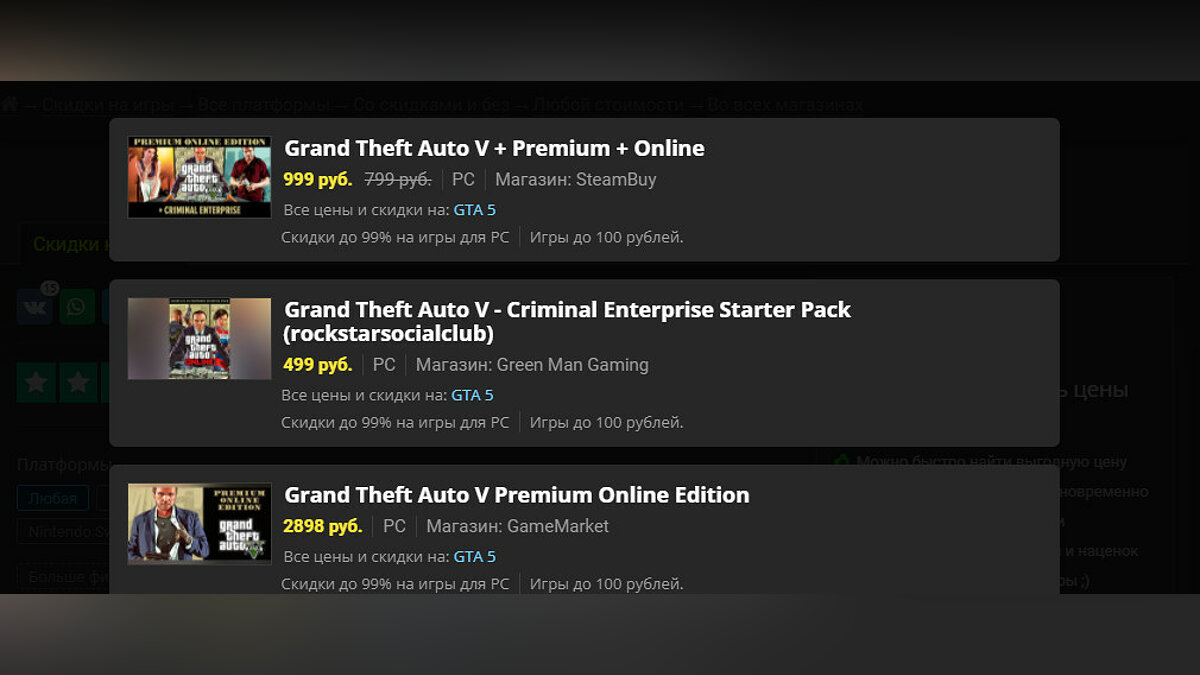Screen dimensions: 1200x675
Task: Click the GTA 5 link in the SteamBuy offer
Action: click(x=474, y=210)
